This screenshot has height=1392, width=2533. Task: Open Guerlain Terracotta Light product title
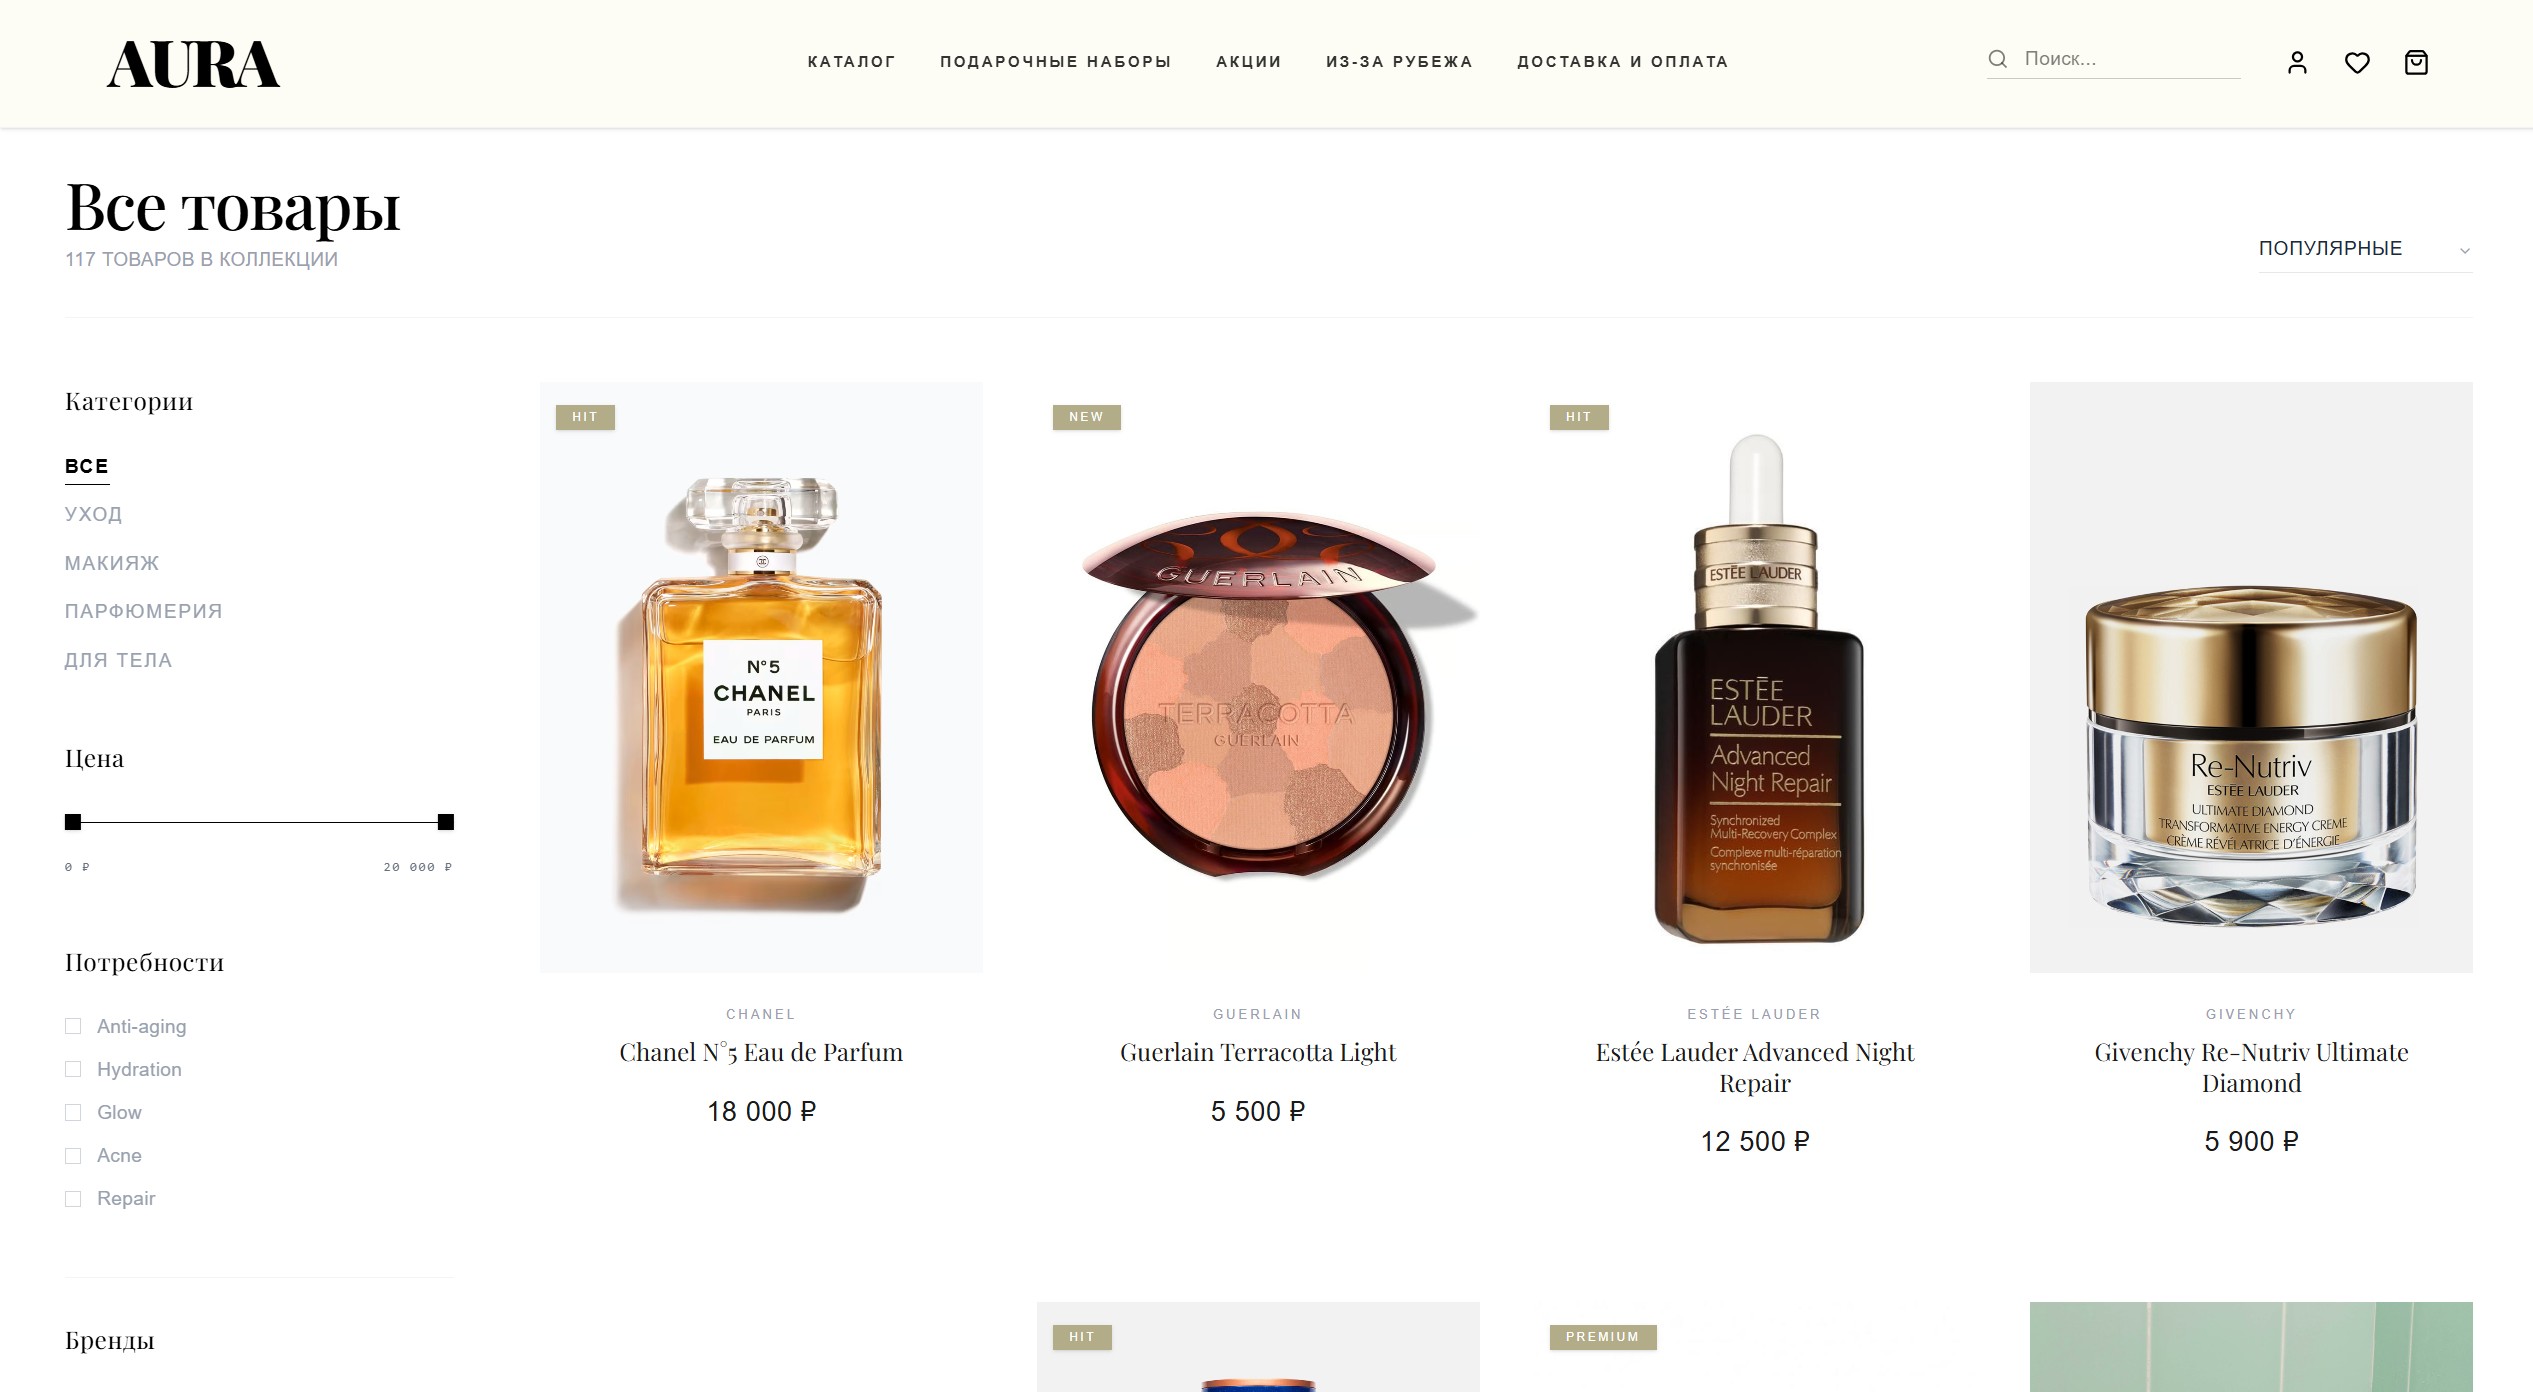point(1258,1052)
